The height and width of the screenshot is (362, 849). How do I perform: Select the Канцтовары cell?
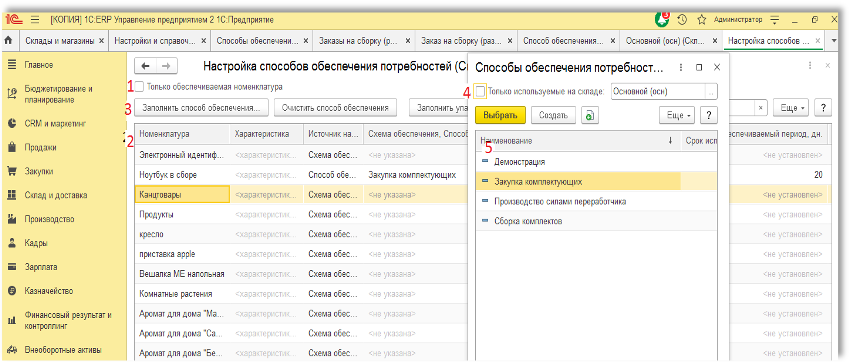tap(182, 194)
